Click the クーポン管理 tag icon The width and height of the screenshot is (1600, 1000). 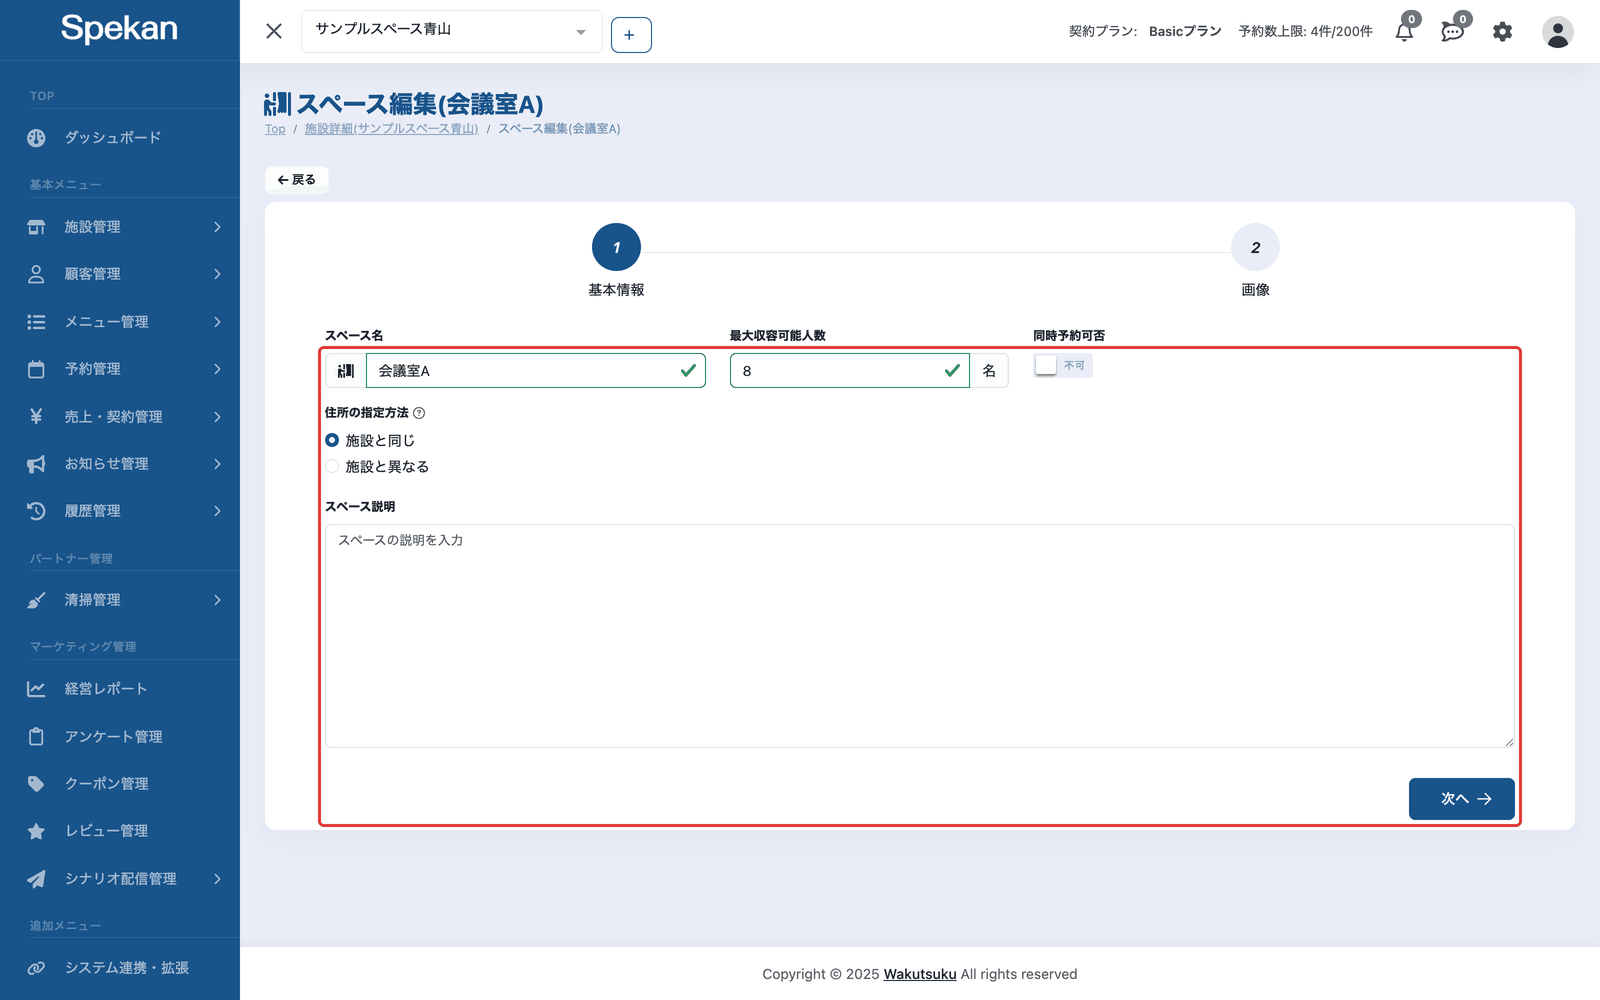click(36, 784)
